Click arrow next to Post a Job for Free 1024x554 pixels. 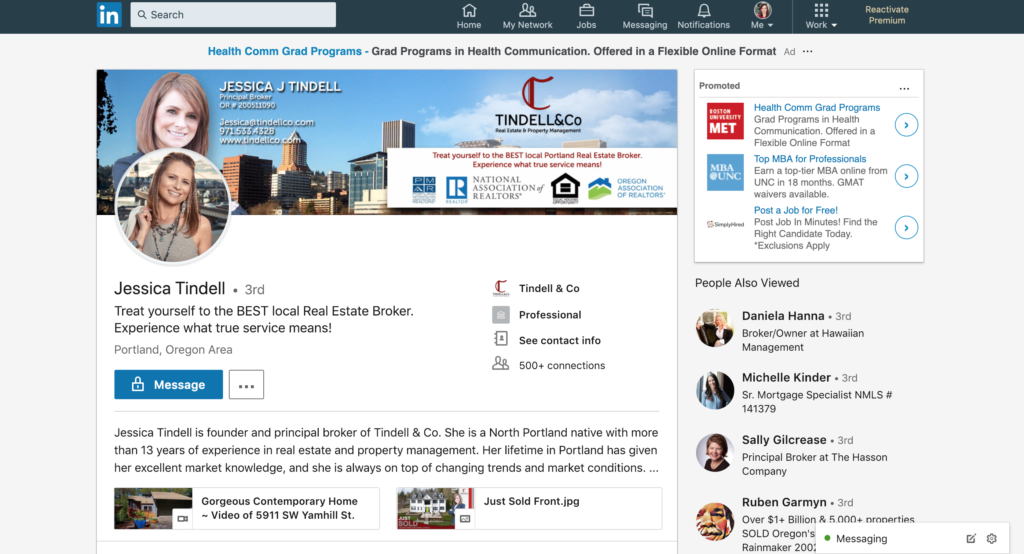[906, 227]
